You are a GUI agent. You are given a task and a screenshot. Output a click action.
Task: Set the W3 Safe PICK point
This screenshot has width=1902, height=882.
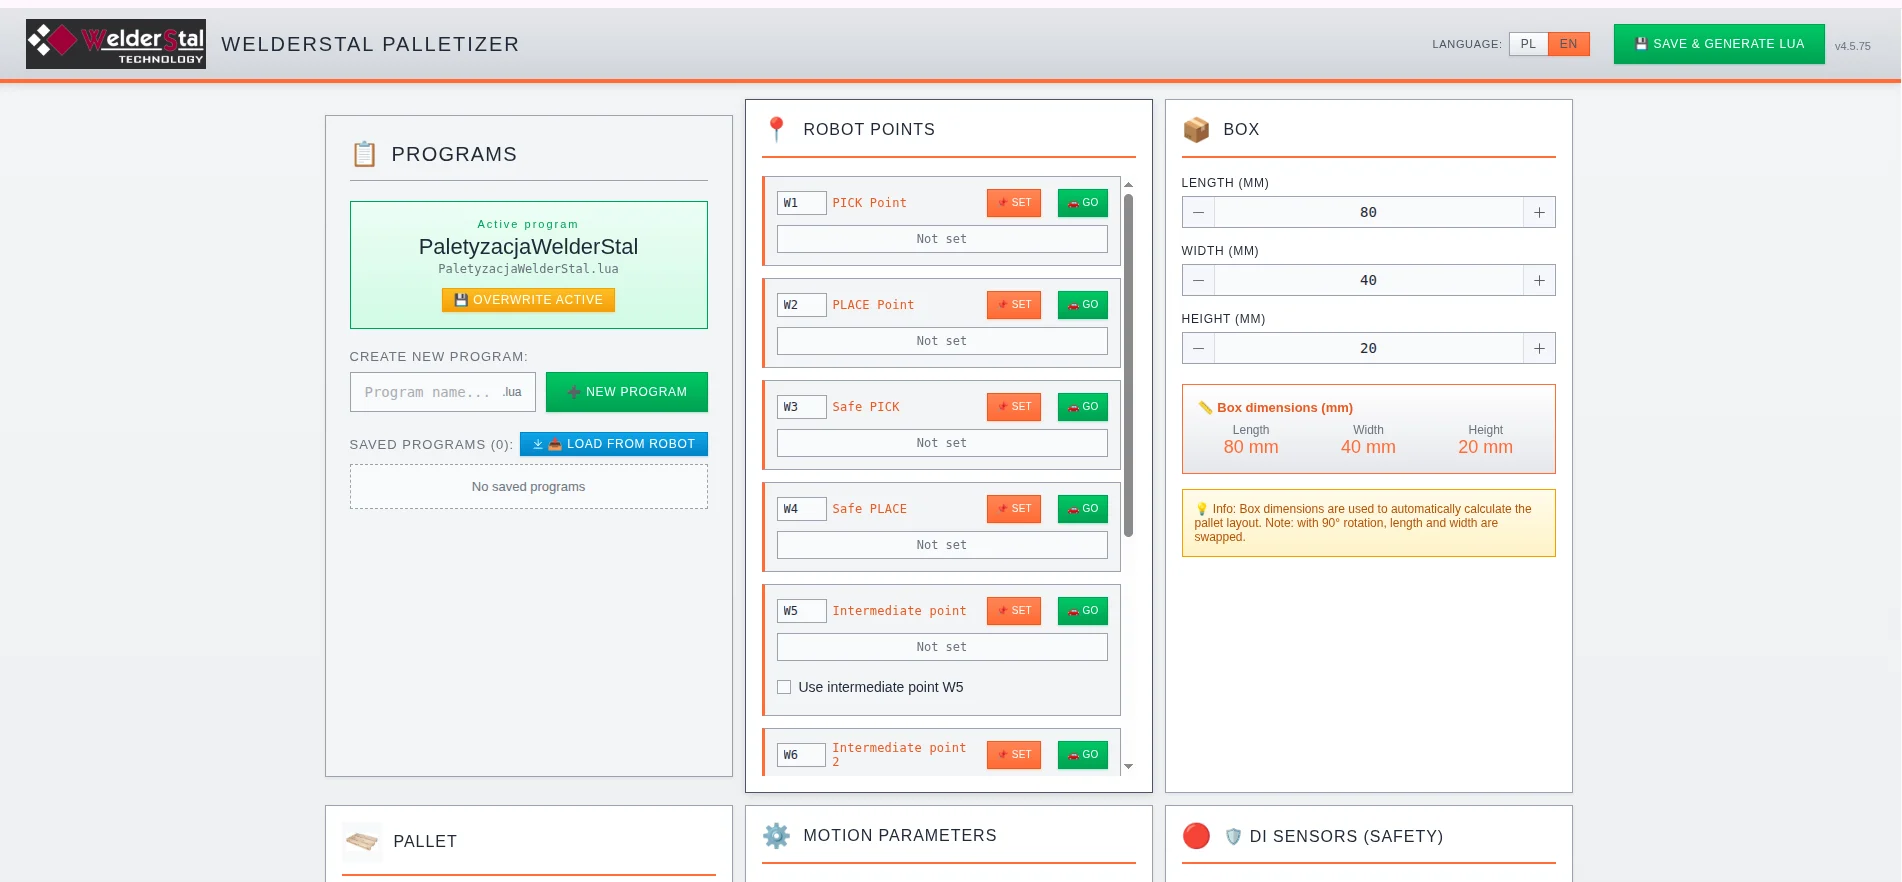(1014, 407)
